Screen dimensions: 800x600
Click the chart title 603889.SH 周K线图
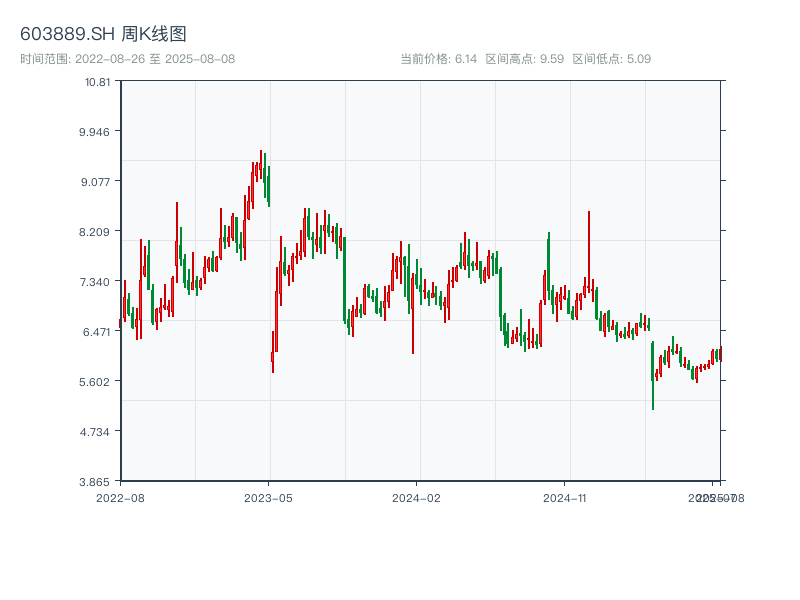tap(103, 34)
